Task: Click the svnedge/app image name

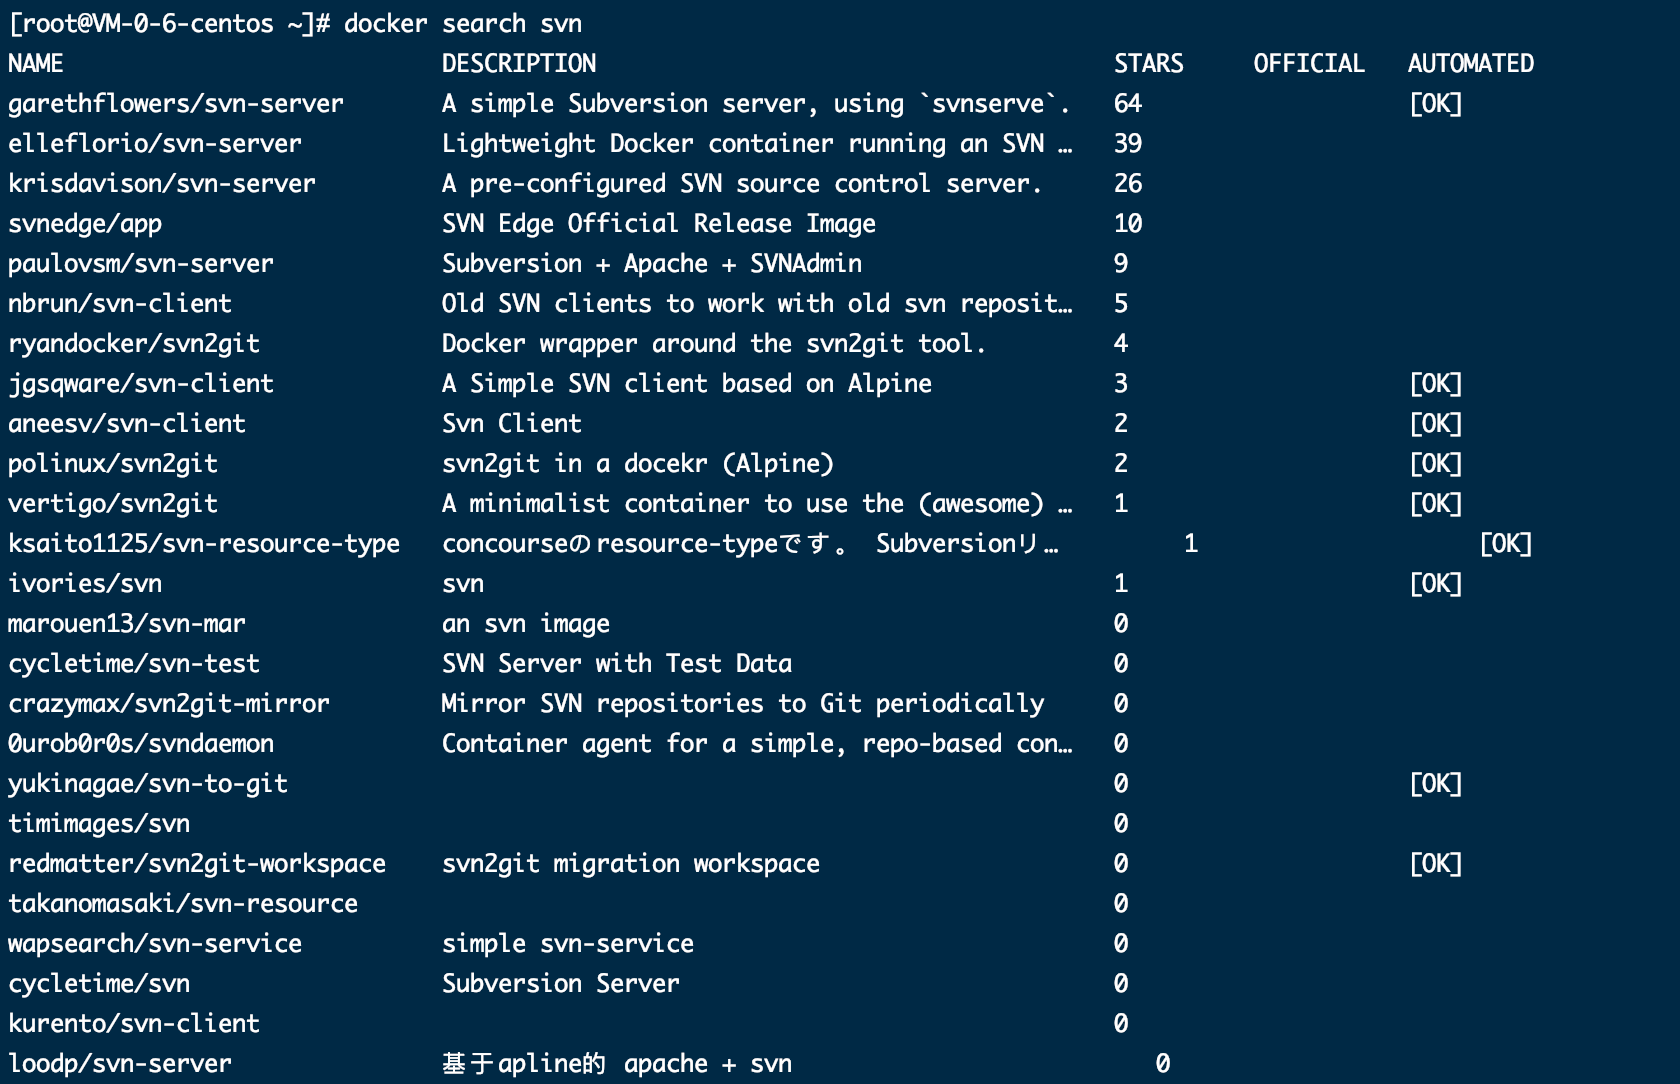Action: pyautogui.click(x=85, y=224)
